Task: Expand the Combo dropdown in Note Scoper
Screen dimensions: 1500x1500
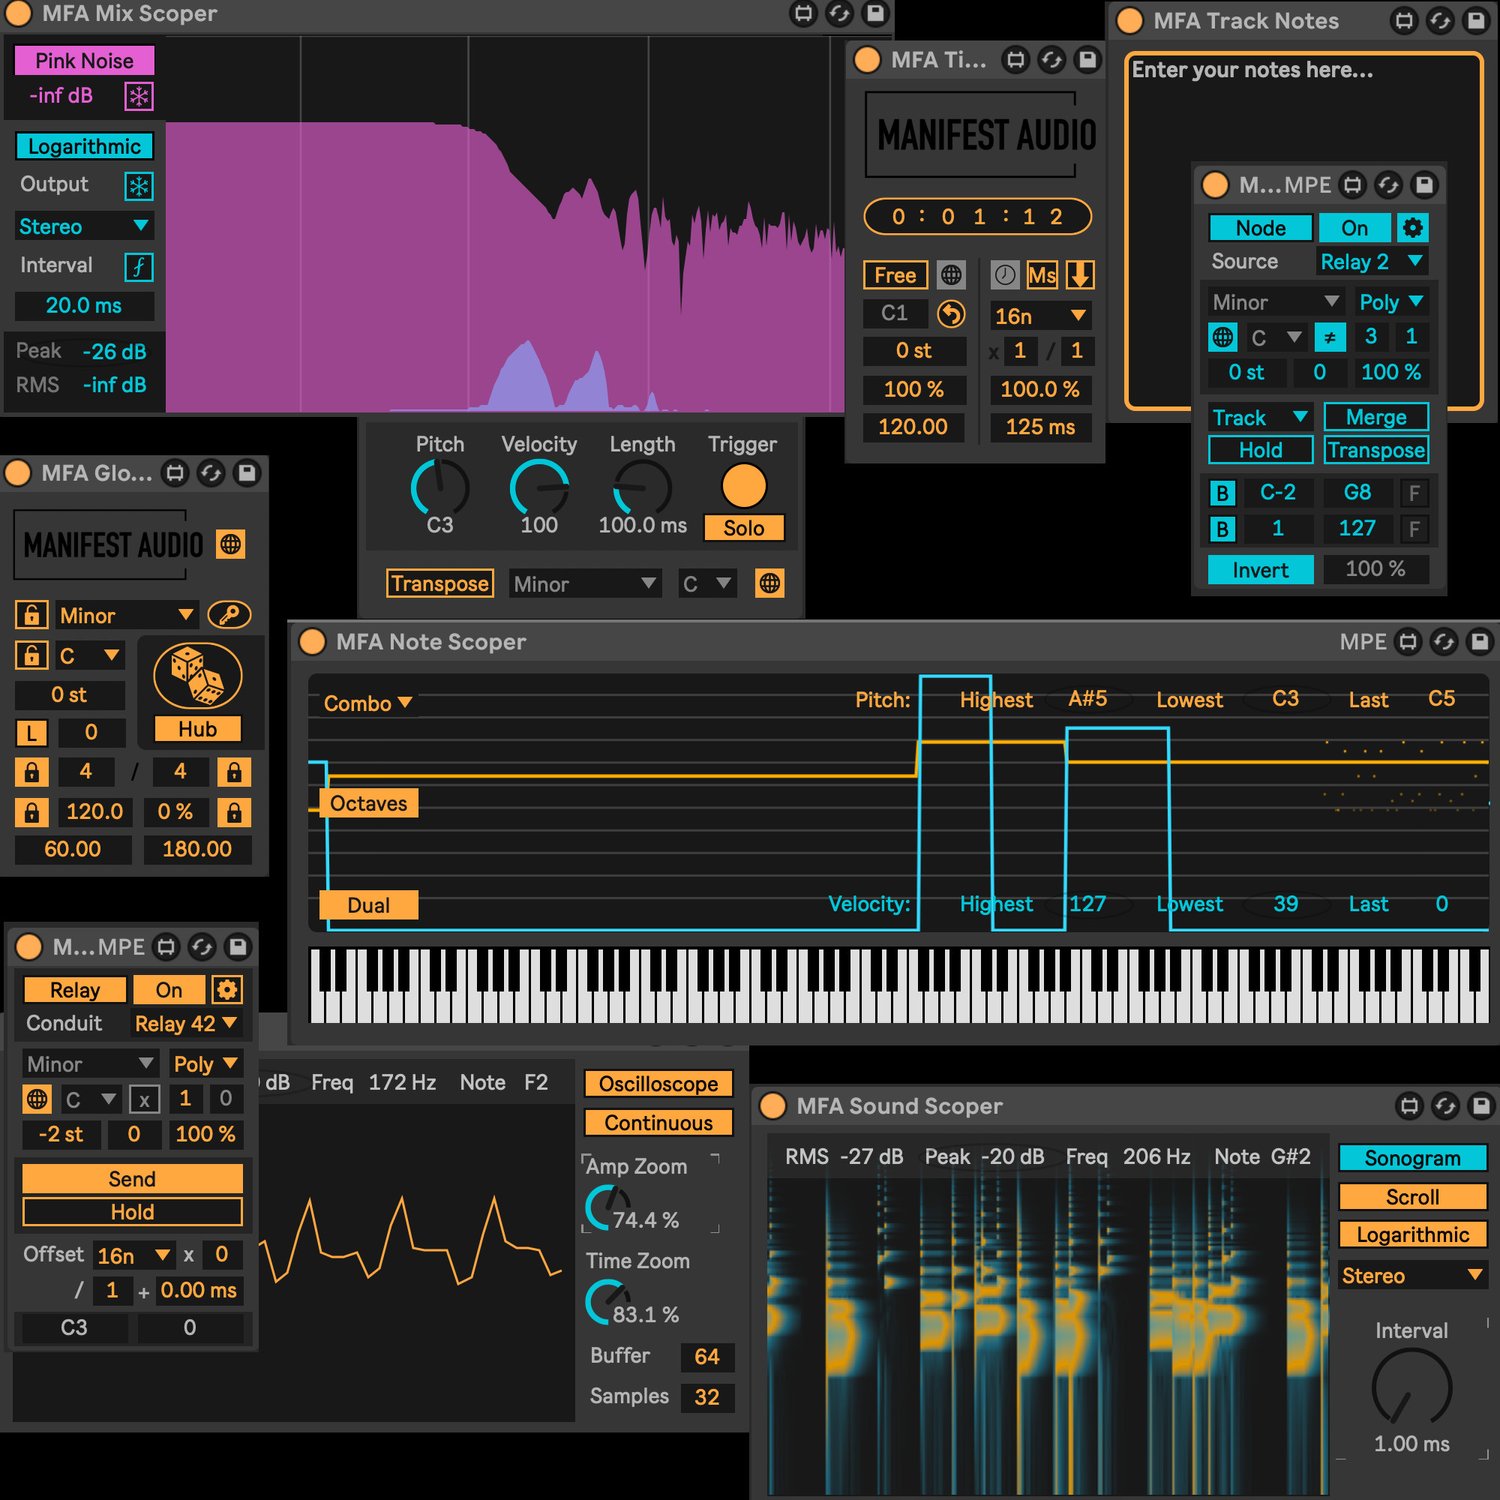Action: 367,703
